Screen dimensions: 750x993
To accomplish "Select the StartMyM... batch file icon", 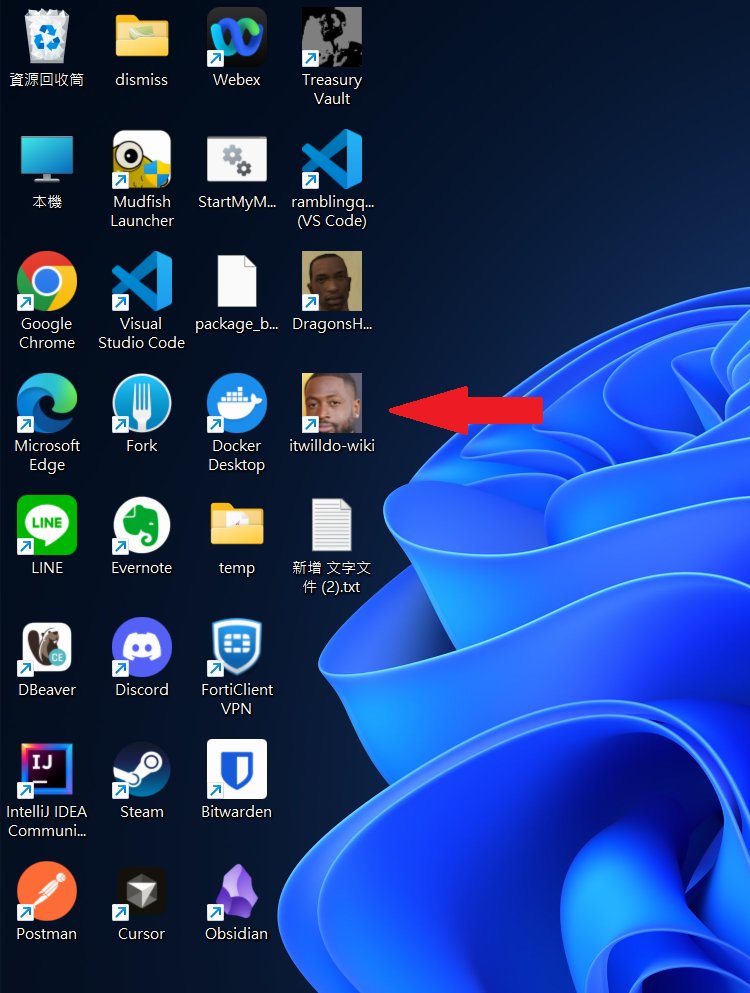I will (x=237, y=159).
